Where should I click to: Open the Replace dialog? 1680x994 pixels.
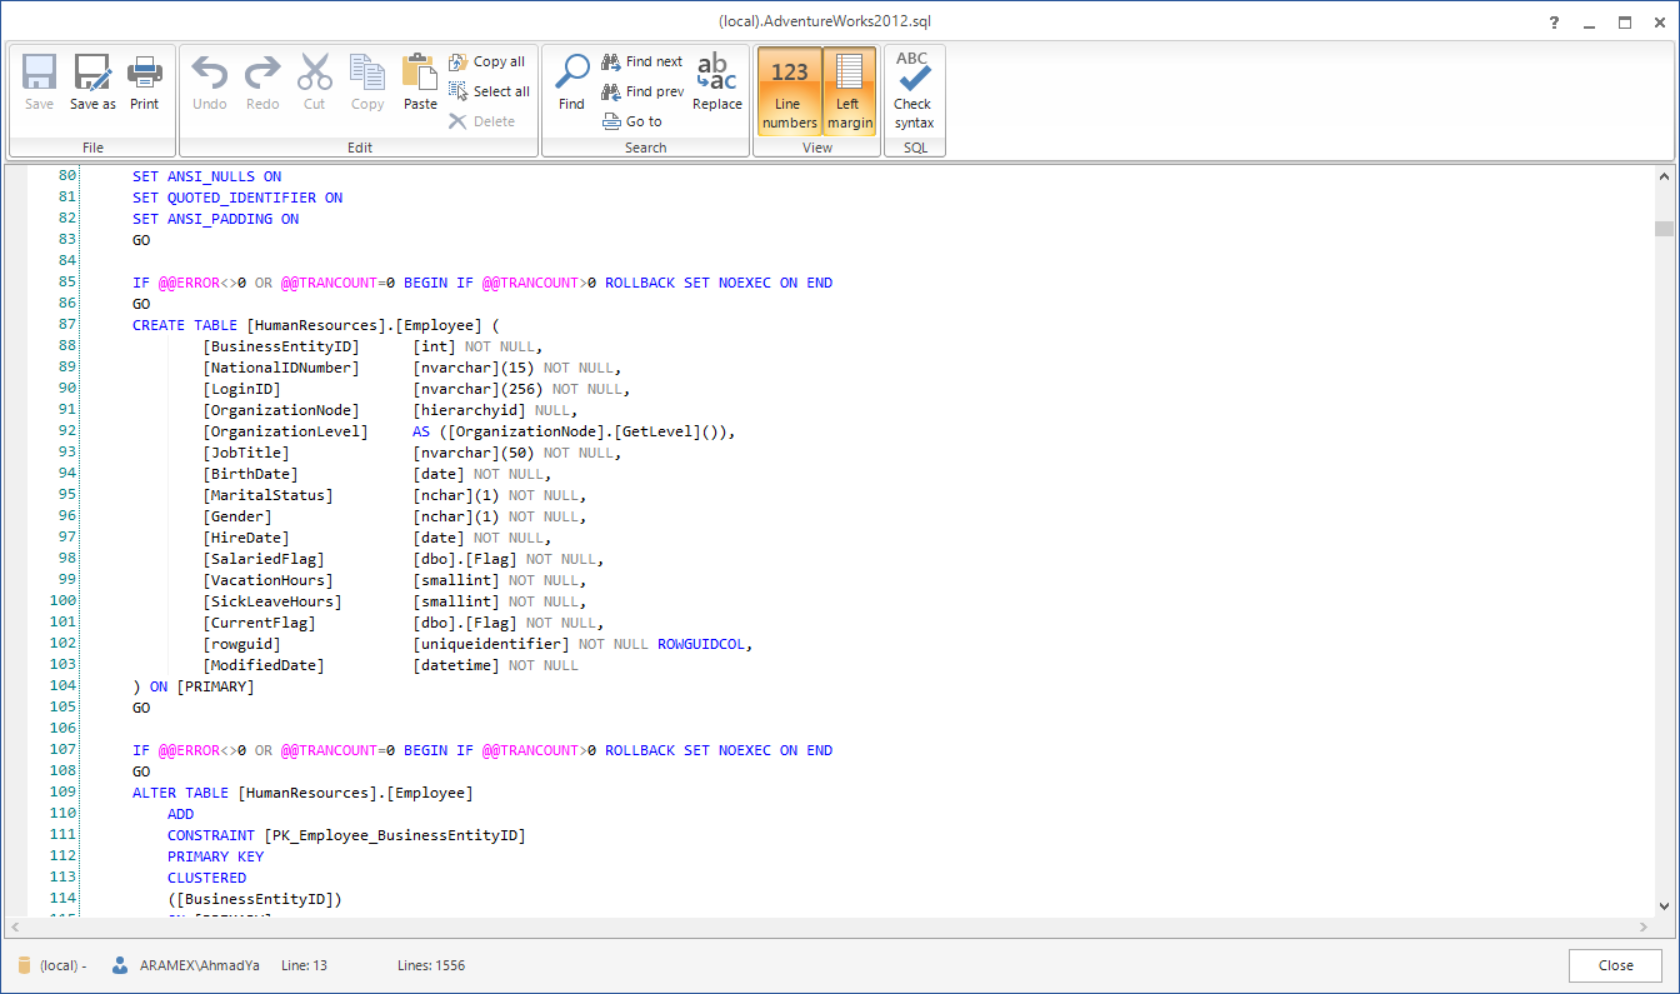click(716, 83)
